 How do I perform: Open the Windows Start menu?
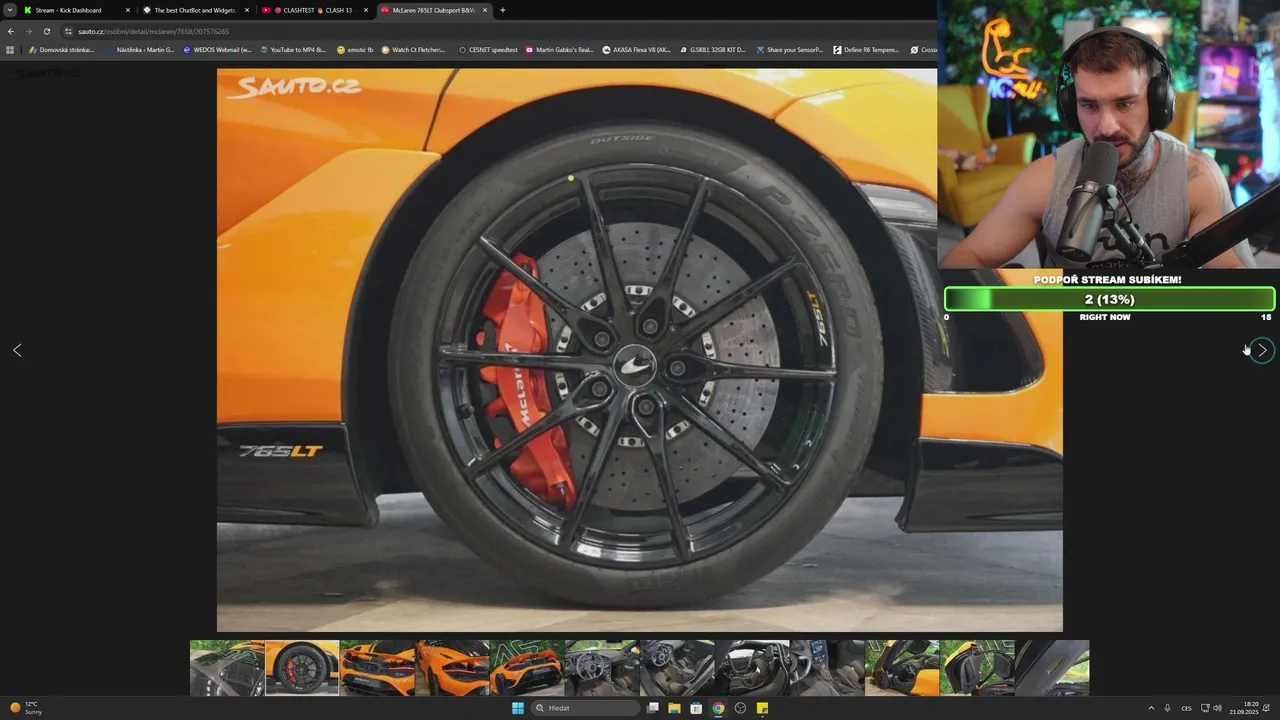pyautogui.click(x=517, y=708)
